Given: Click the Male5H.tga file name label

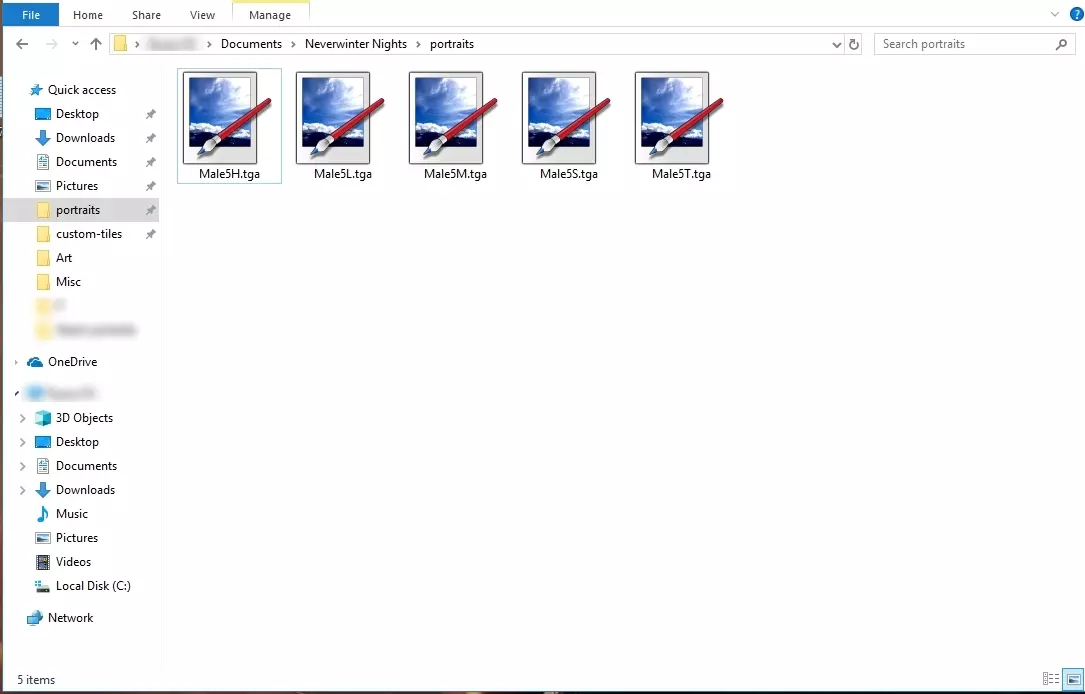Looking at the screenshot, I should pos(229,174).
